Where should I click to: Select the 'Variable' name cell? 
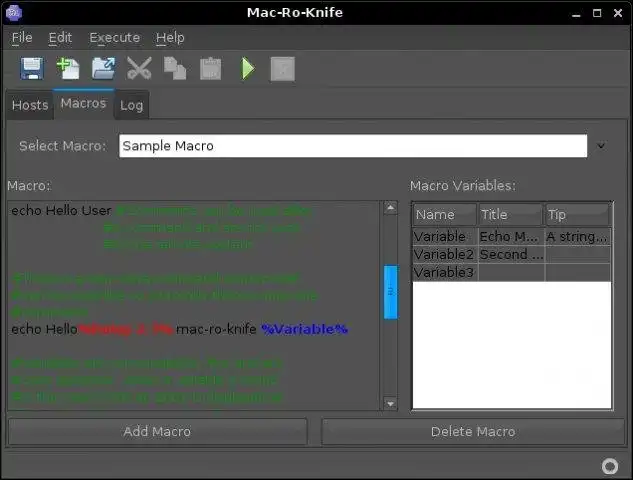445,237
